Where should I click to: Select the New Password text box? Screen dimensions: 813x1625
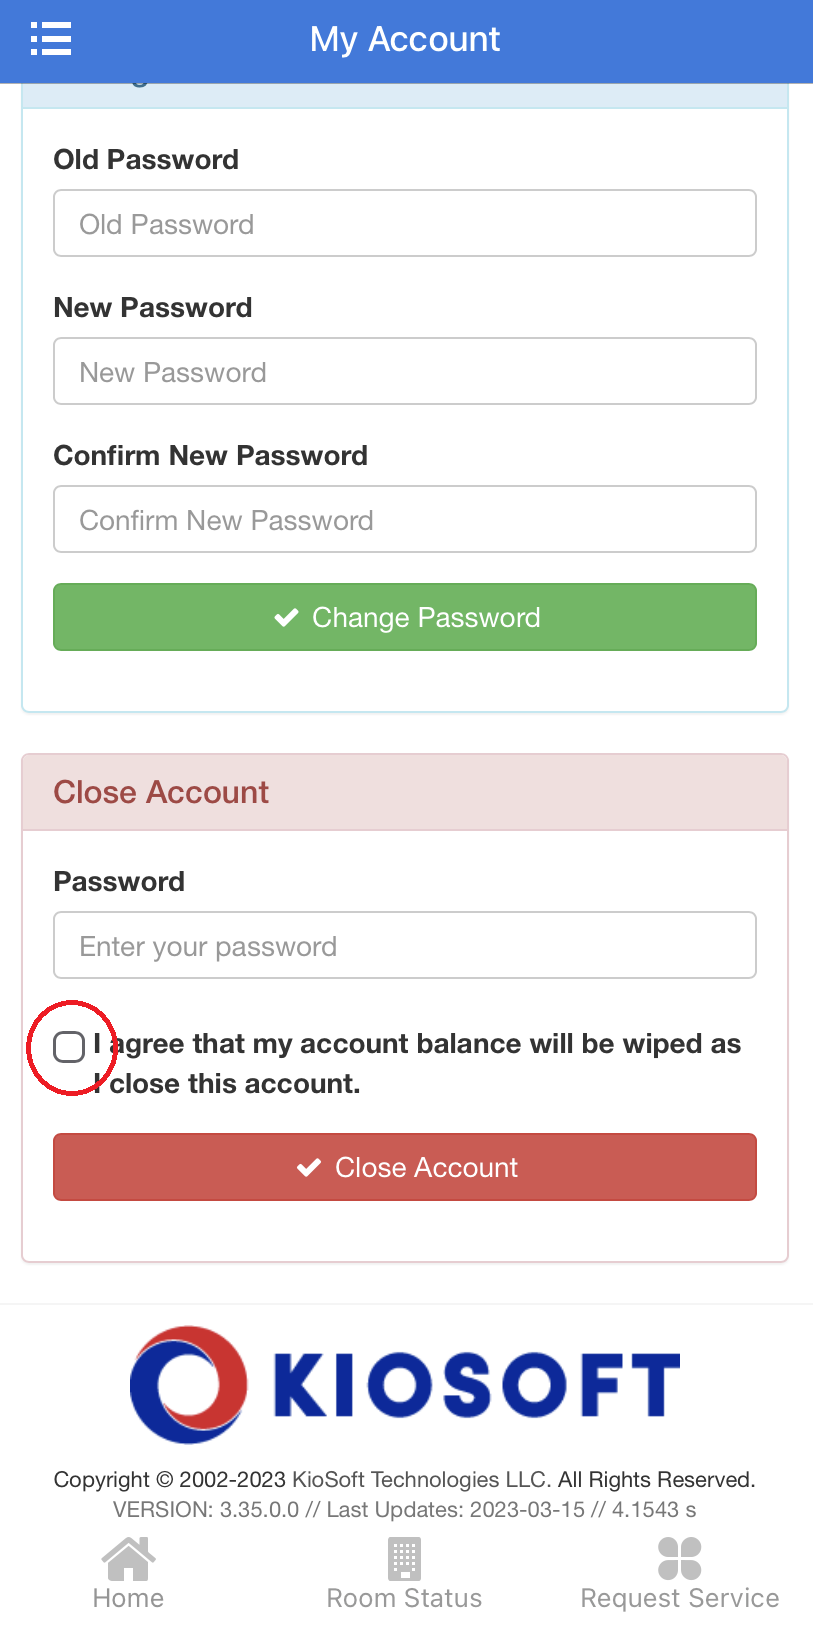[404, 370]
